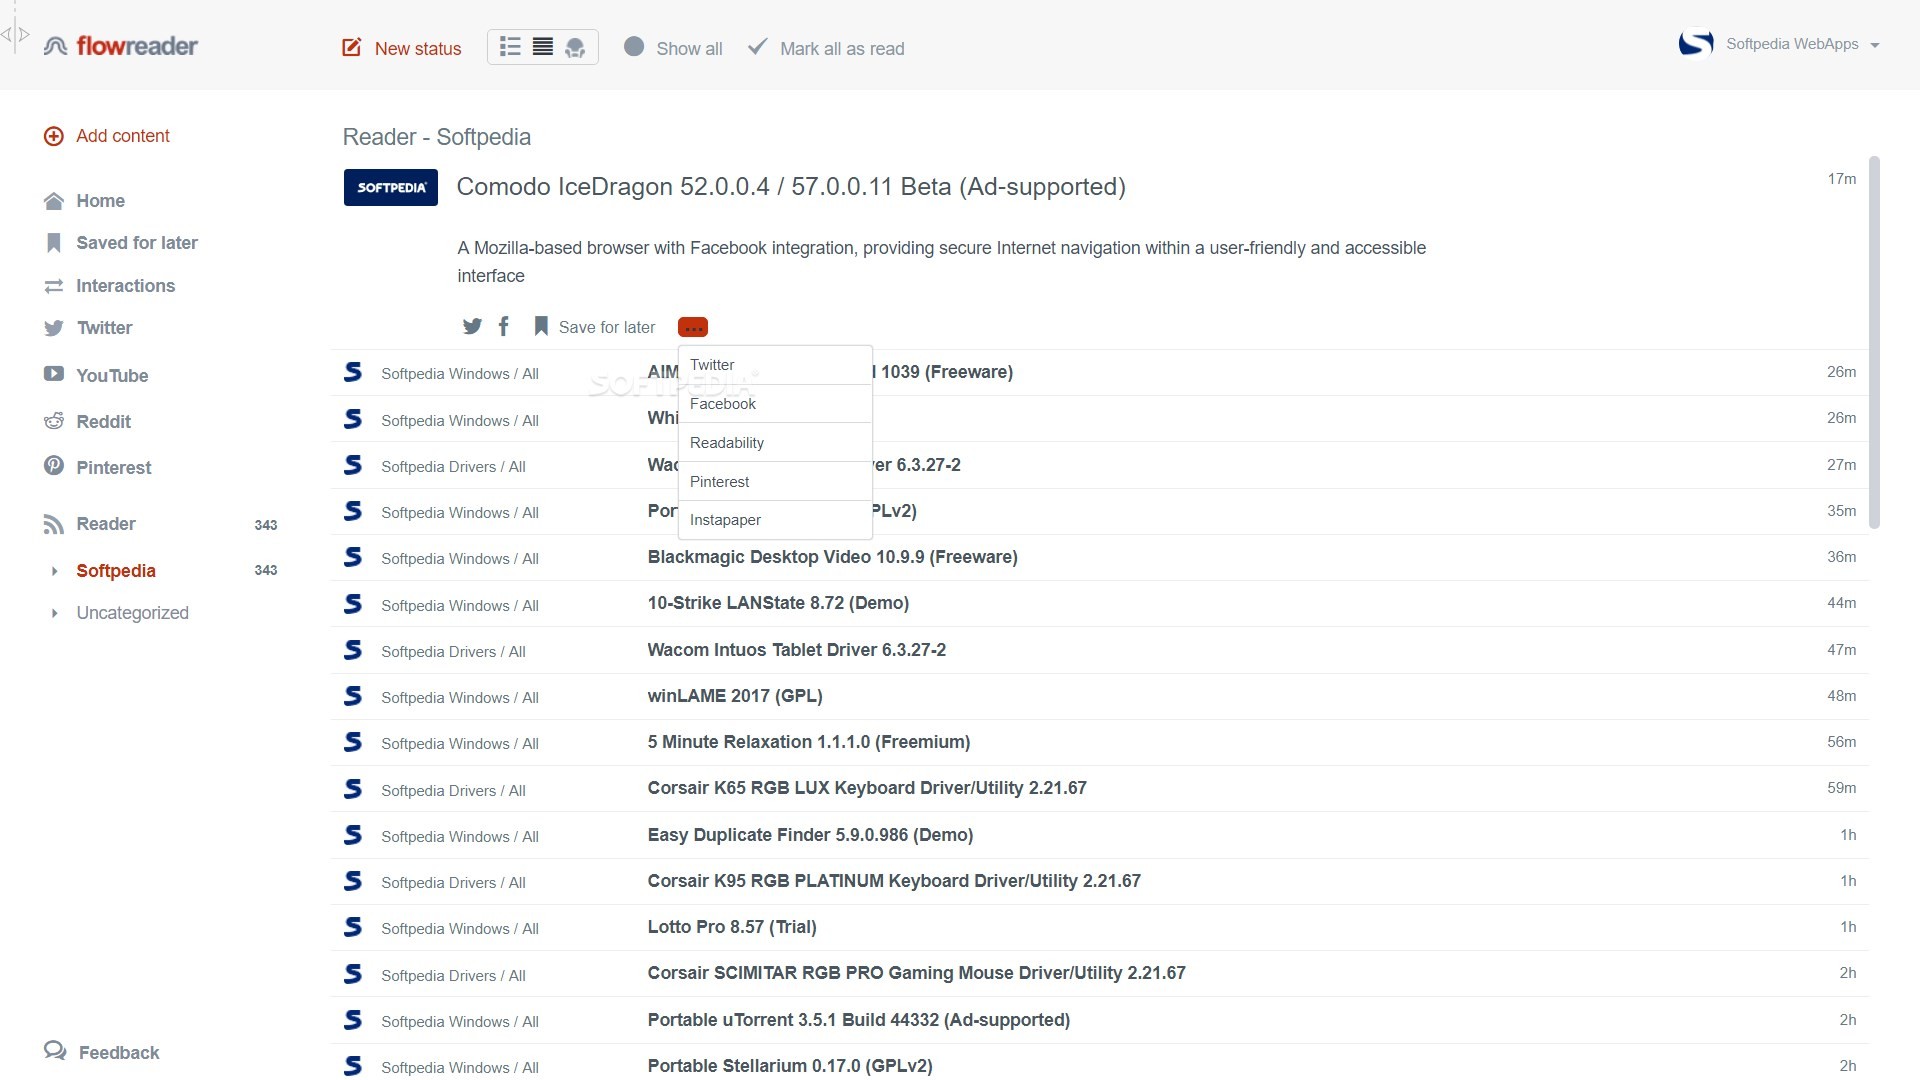
Task: Open the Reader RSS section
Action: (x=105, y=524)
